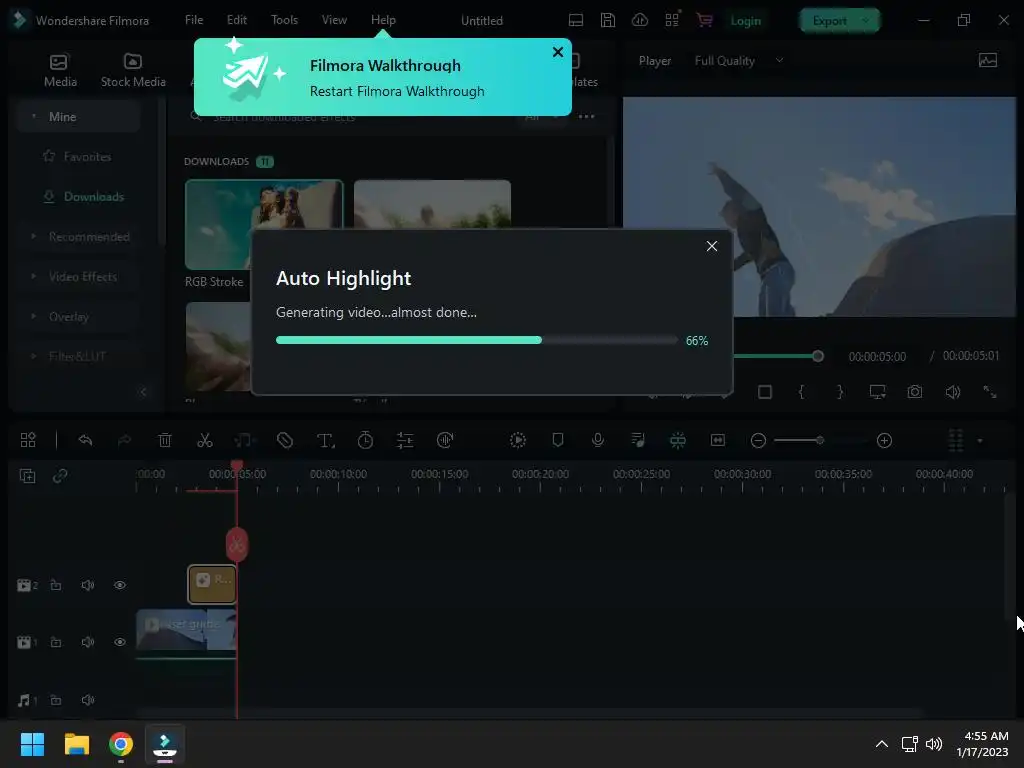Click the undo arrow
The width and height of the screenshot is (1024, 768).
(x=85, y=440)
